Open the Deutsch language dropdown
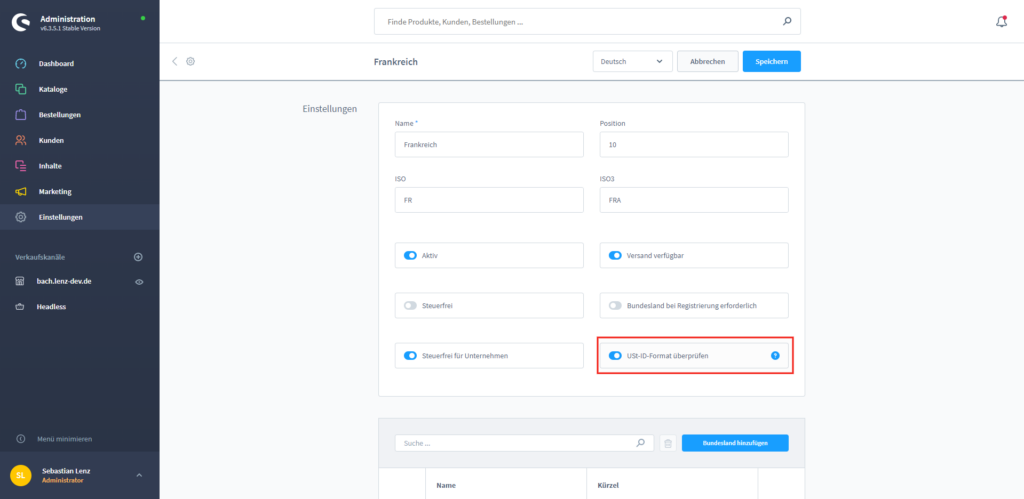This screenshot has height=499, width=1024. pyautogui.click(x=632, y=61)
